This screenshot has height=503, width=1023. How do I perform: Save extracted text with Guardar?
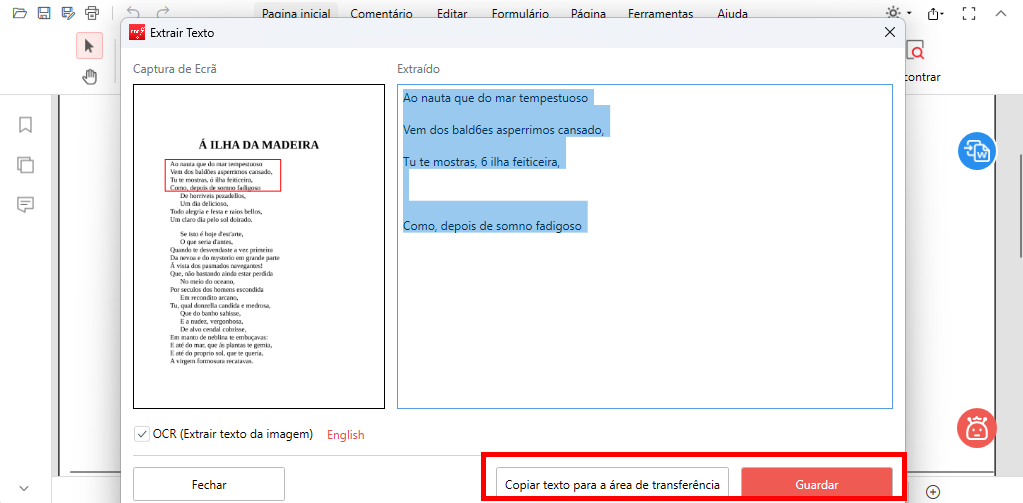817,485
